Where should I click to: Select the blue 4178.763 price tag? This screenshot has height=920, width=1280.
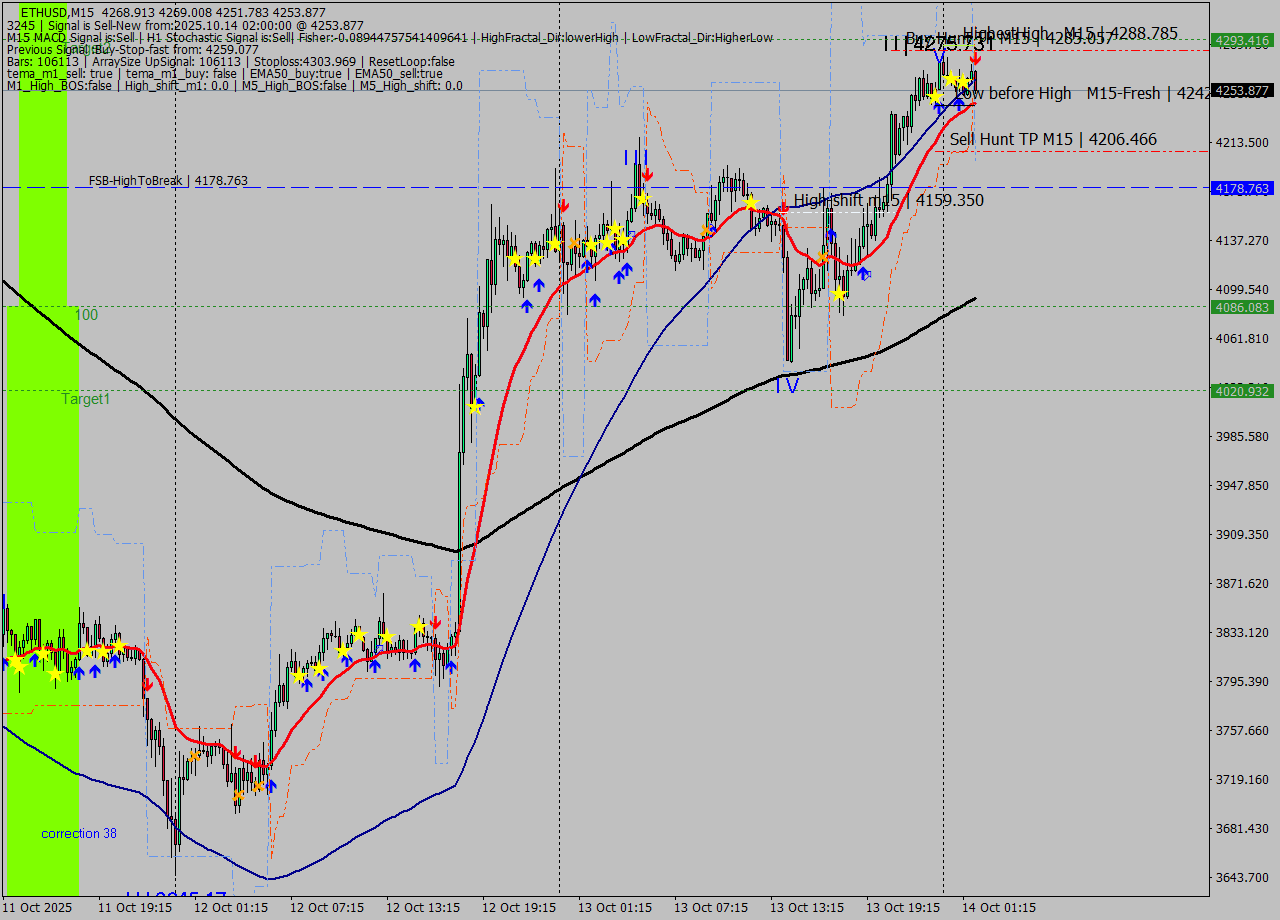(x=1241, y=188)
